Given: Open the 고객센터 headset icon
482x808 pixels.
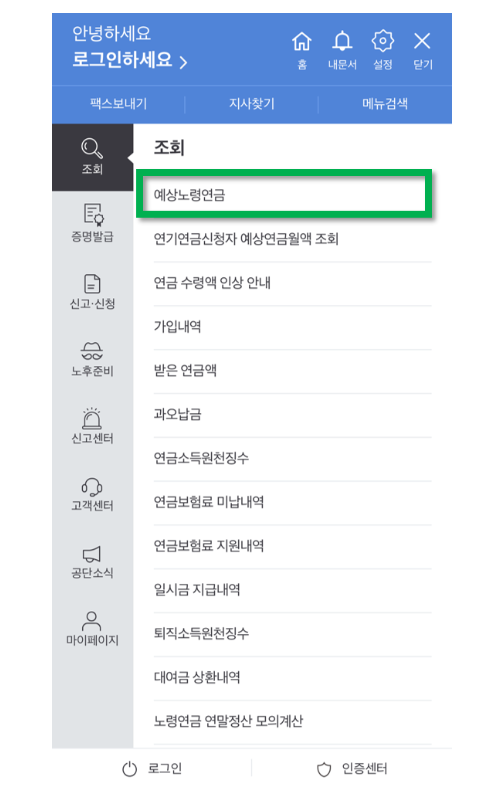Looking at the screenshot, I should [92, 486].
